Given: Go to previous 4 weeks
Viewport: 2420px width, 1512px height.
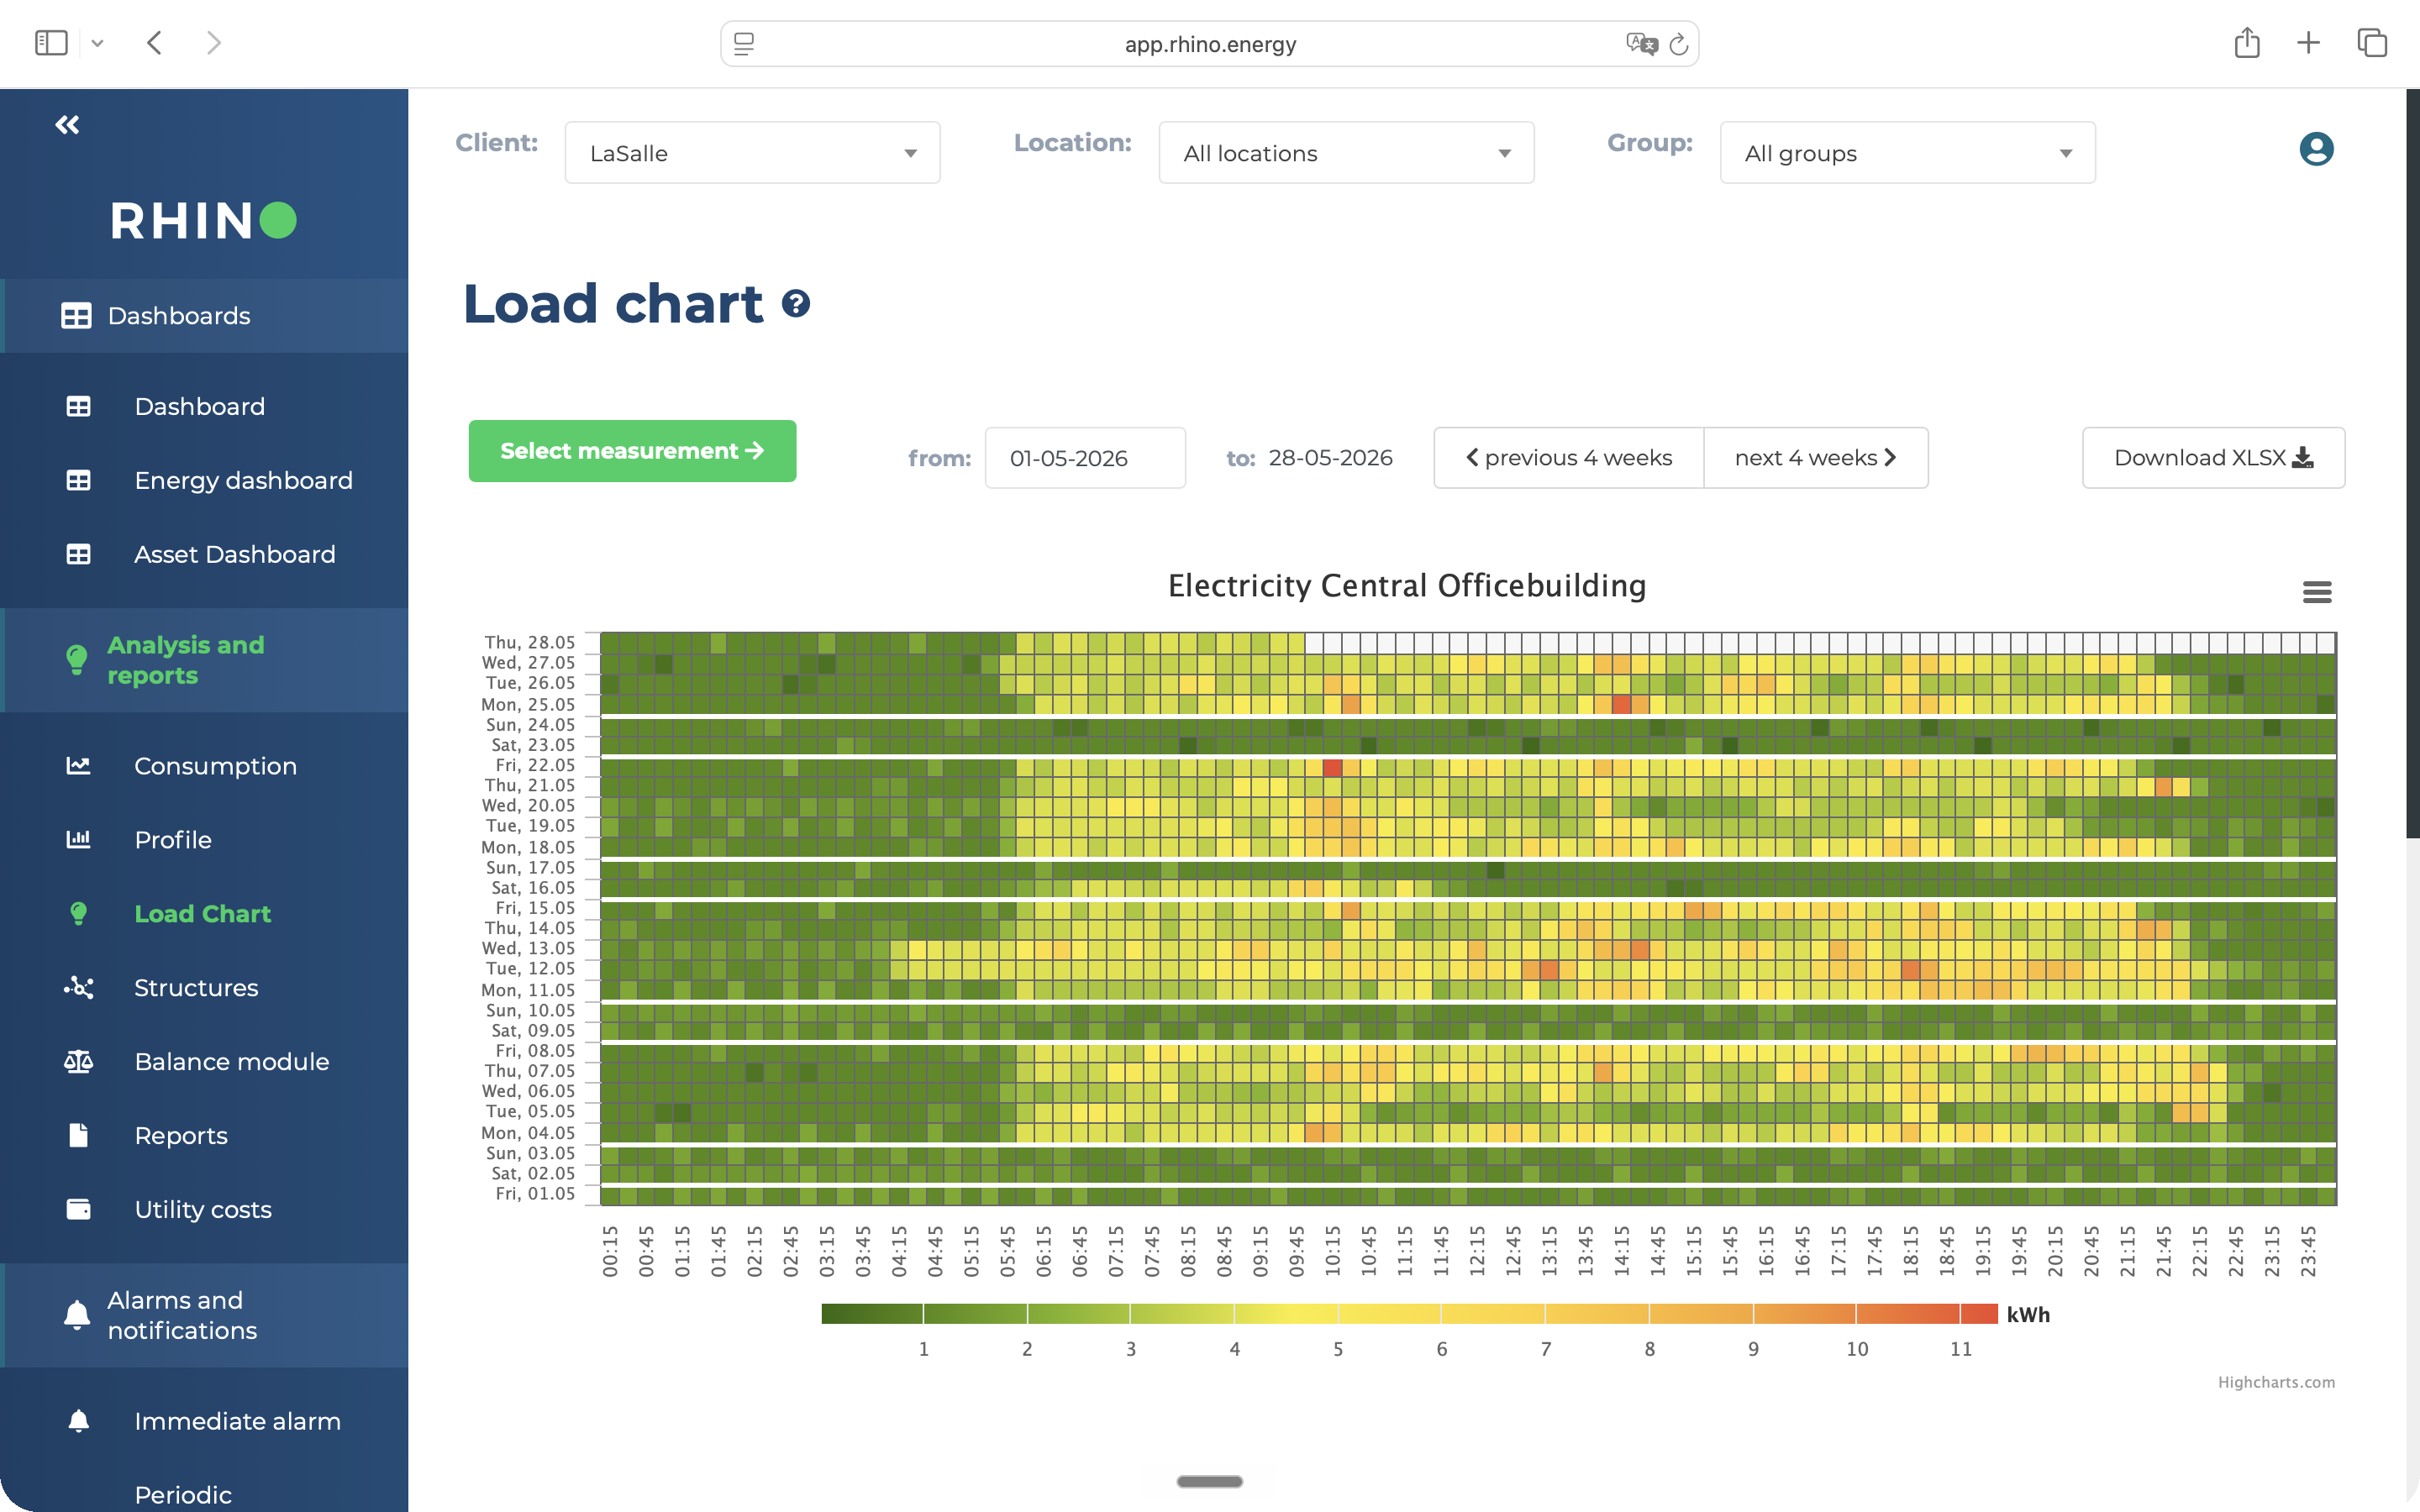Looking at the screenshot, I should [1568, 458].
